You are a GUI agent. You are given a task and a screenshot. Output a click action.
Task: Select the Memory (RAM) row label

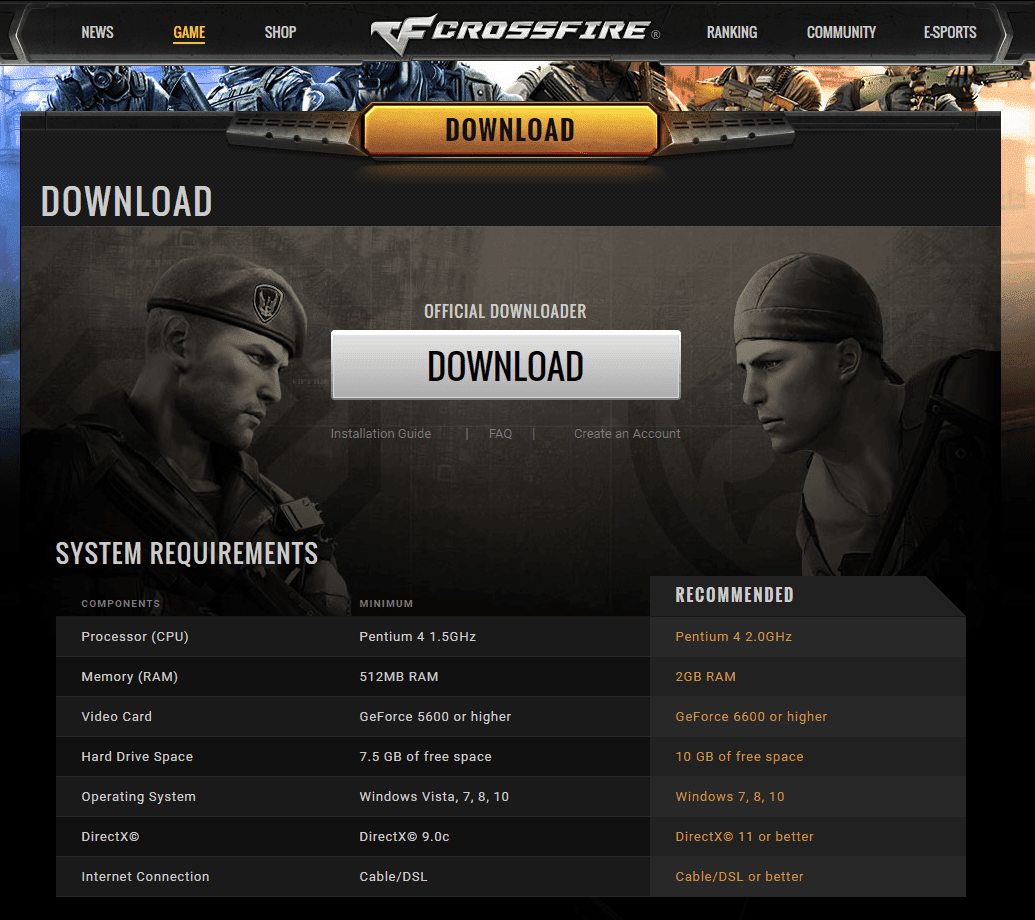tap(129, 676)
